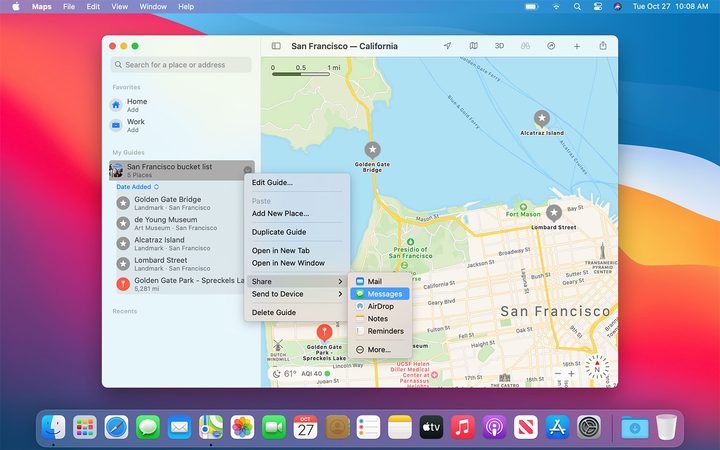This screenshot has height=450, width=720.
Task: Toggle the 3D view button
Action: (499, 46)
